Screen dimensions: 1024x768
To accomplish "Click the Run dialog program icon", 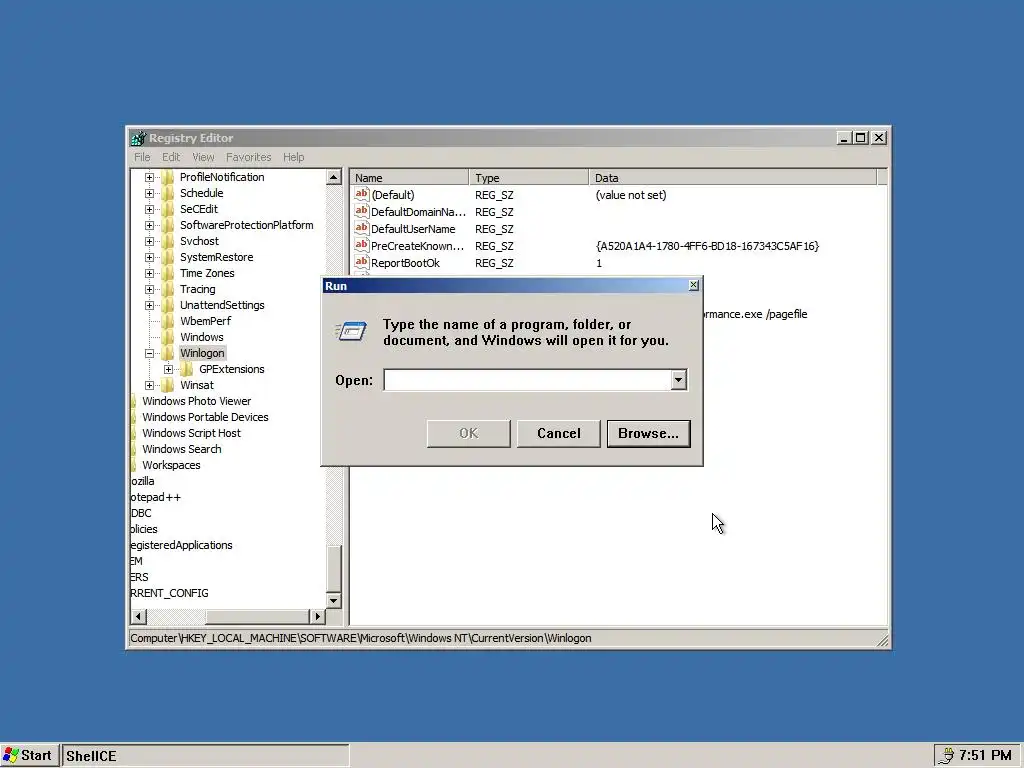I will pos(351,332).
